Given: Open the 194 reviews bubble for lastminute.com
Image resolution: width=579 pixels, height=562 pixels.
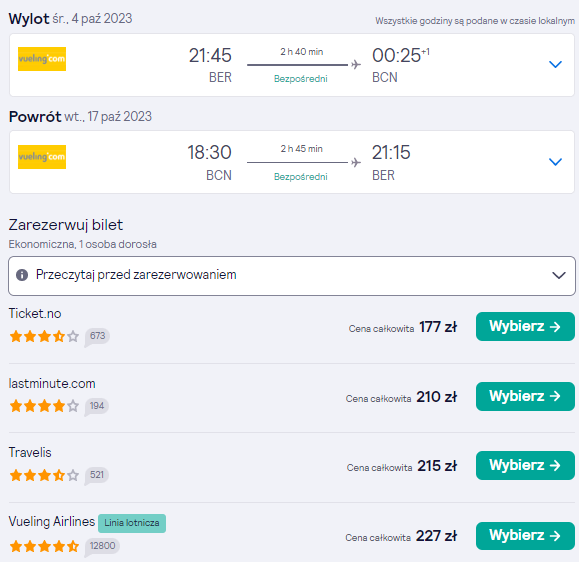Looking at the screenshot, I should [97, 406].
